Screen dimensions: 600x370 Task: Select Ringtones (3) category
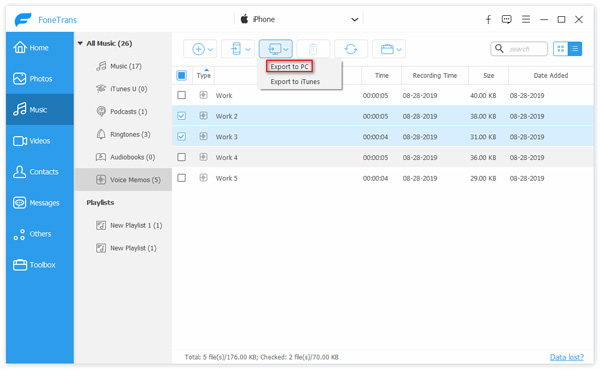tap(123, 134)
